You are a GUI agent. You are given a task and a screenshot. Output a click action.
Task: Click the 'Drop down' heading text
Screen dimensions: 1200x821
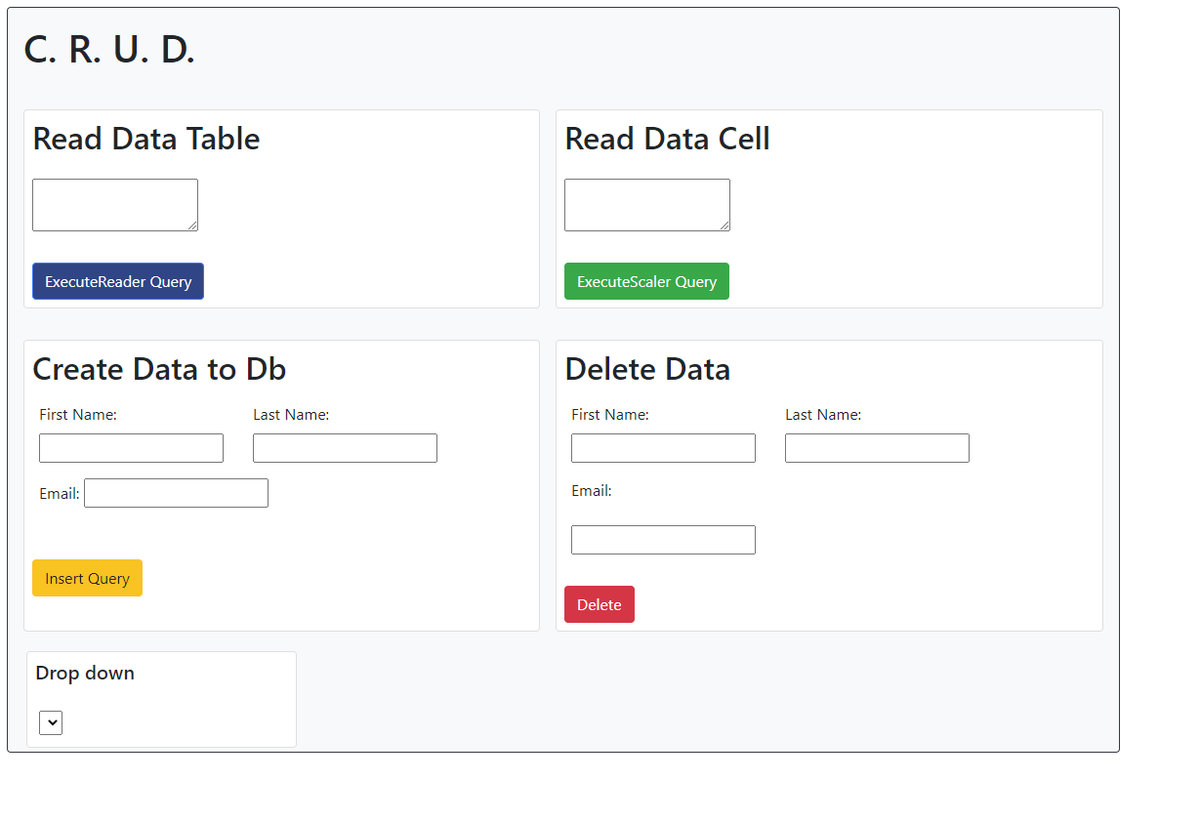(x=85, y=673)
